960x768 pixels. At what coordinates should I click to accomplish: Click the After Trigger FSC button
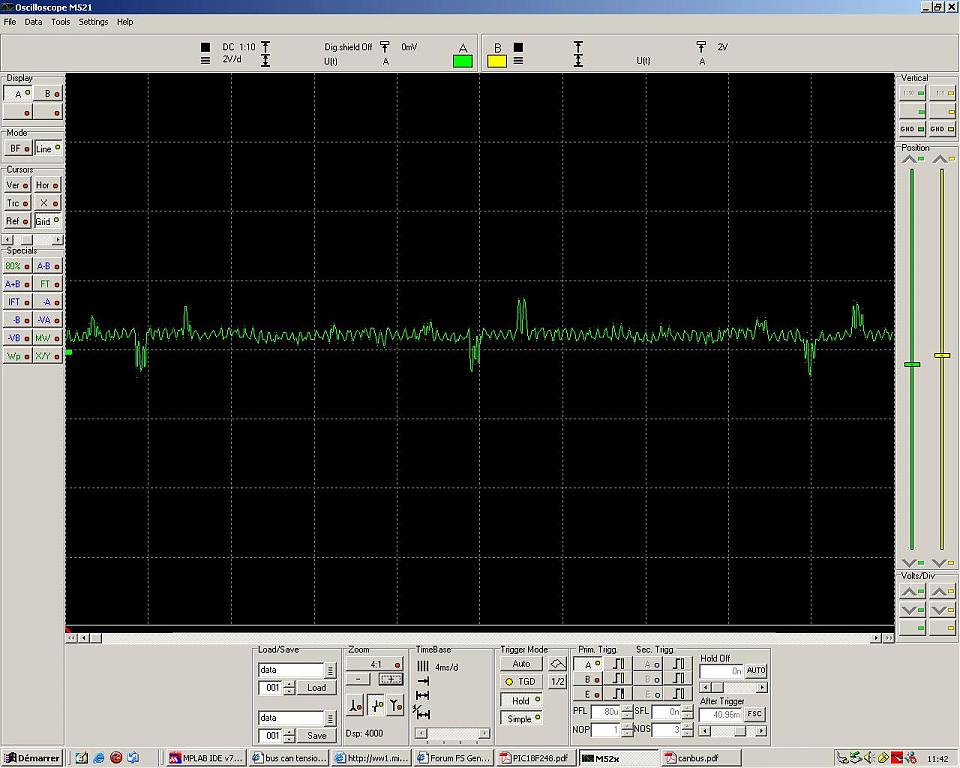click(754, 714)
